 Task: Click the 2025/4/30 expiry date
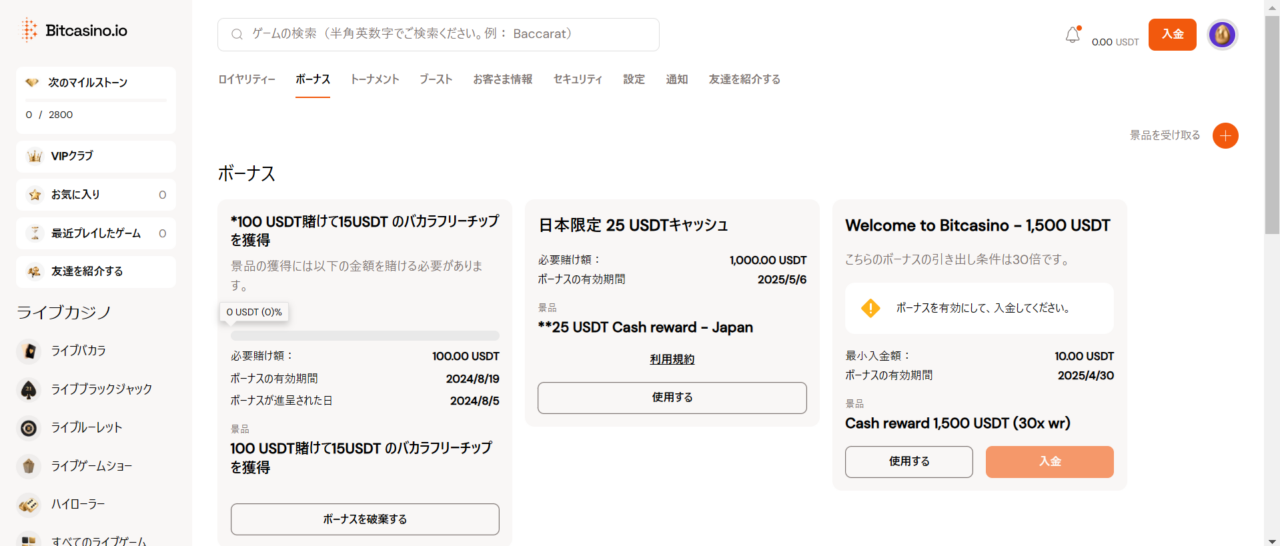pos(1086,375)
